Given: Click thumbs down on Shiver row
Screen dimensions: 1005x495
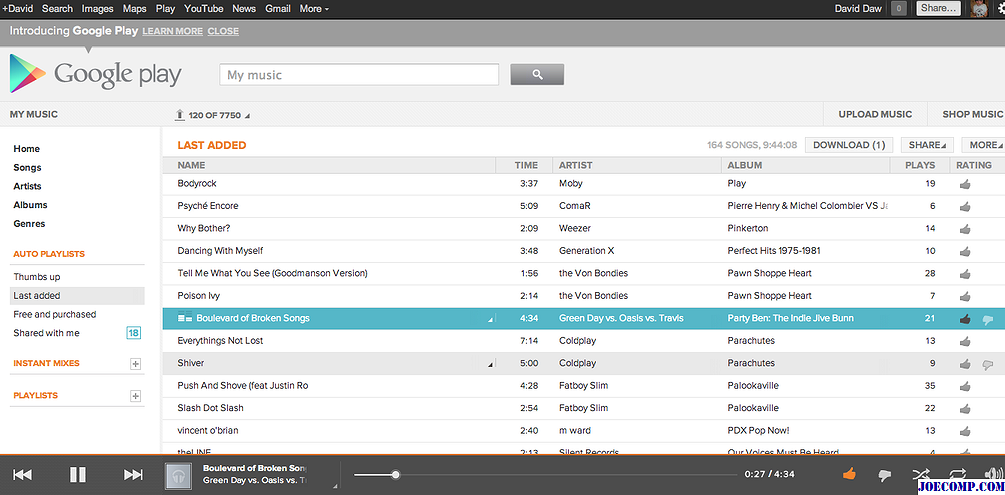Looking at the screenshot, I should [x=988, y=364].
